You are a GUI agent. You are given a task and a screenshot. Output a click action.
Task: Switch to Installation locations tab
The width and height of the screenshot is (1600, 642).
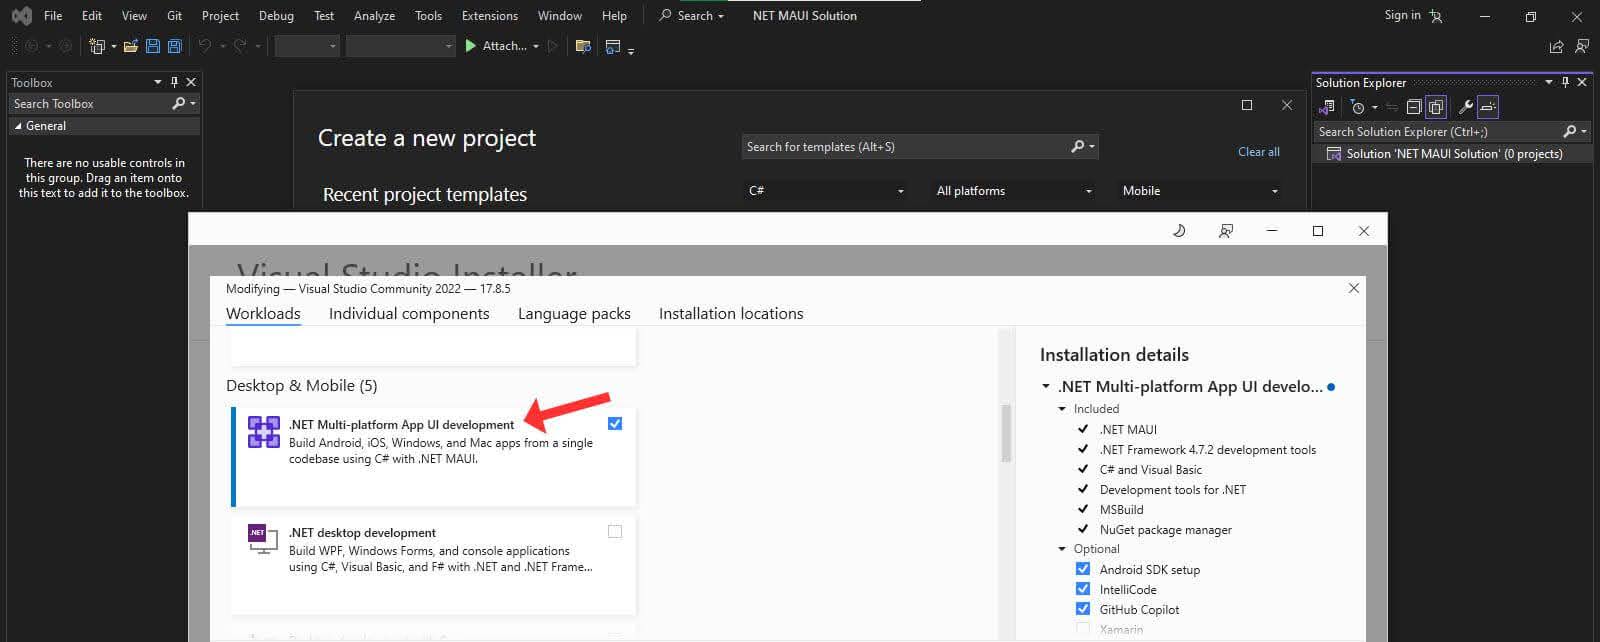(x=731, y=314)
